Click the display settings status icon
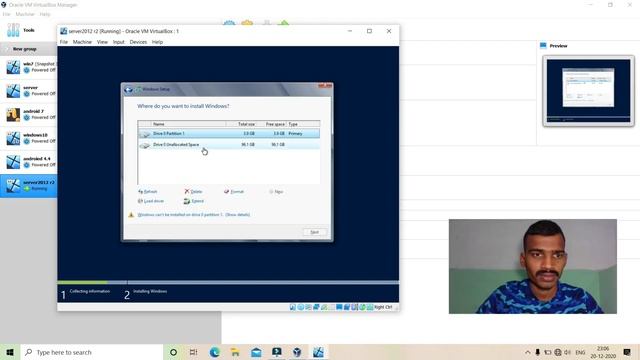The width and height of the screenshot is (640, 360). click(x=339, y=307)
